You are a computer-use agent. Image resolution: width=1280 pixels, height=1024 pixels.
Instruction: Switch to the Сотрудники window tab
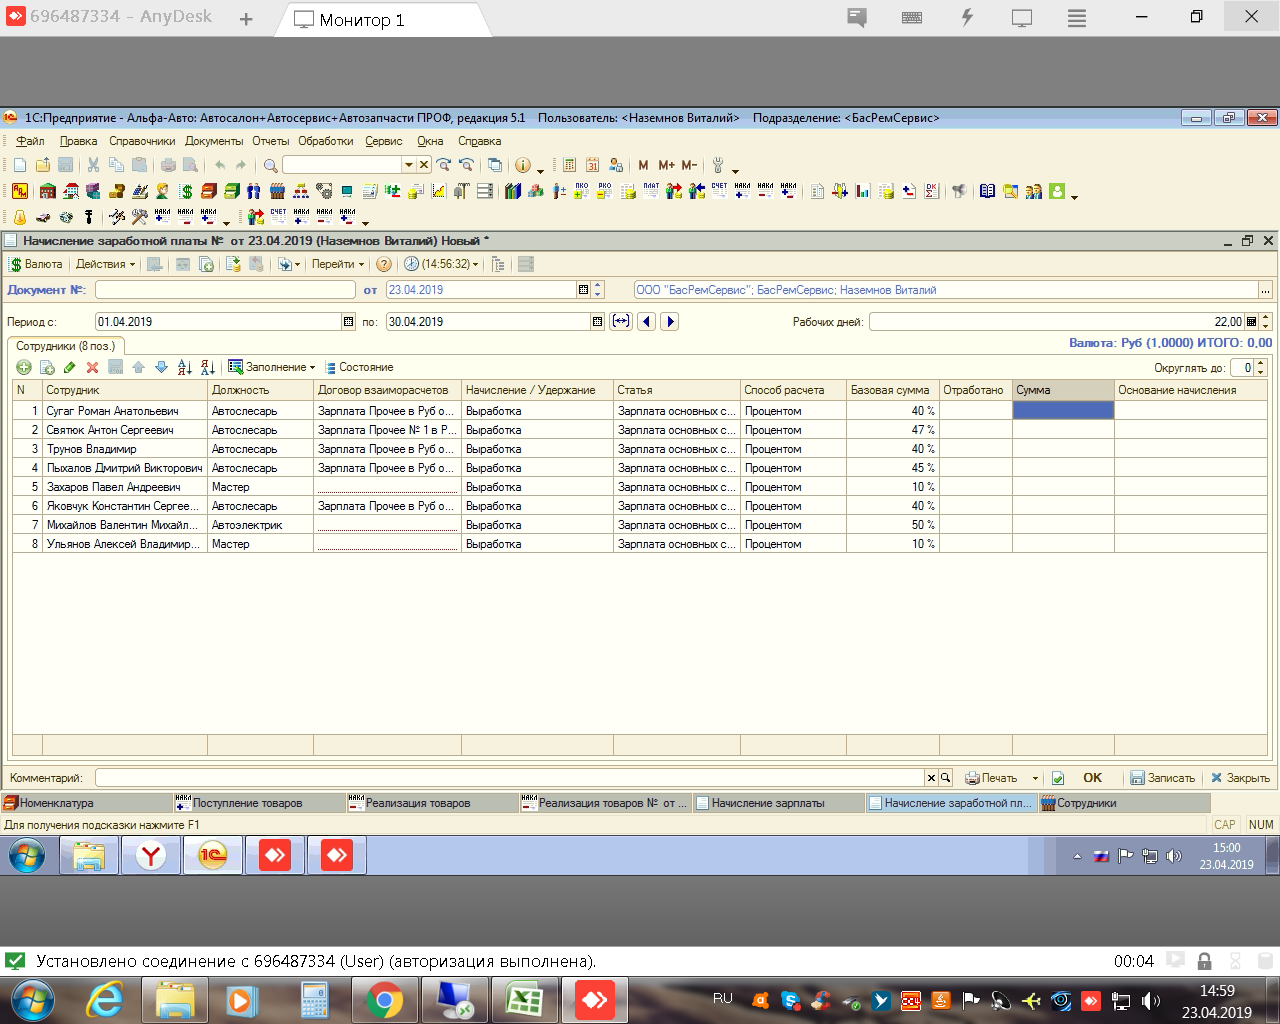[1085, 803]
